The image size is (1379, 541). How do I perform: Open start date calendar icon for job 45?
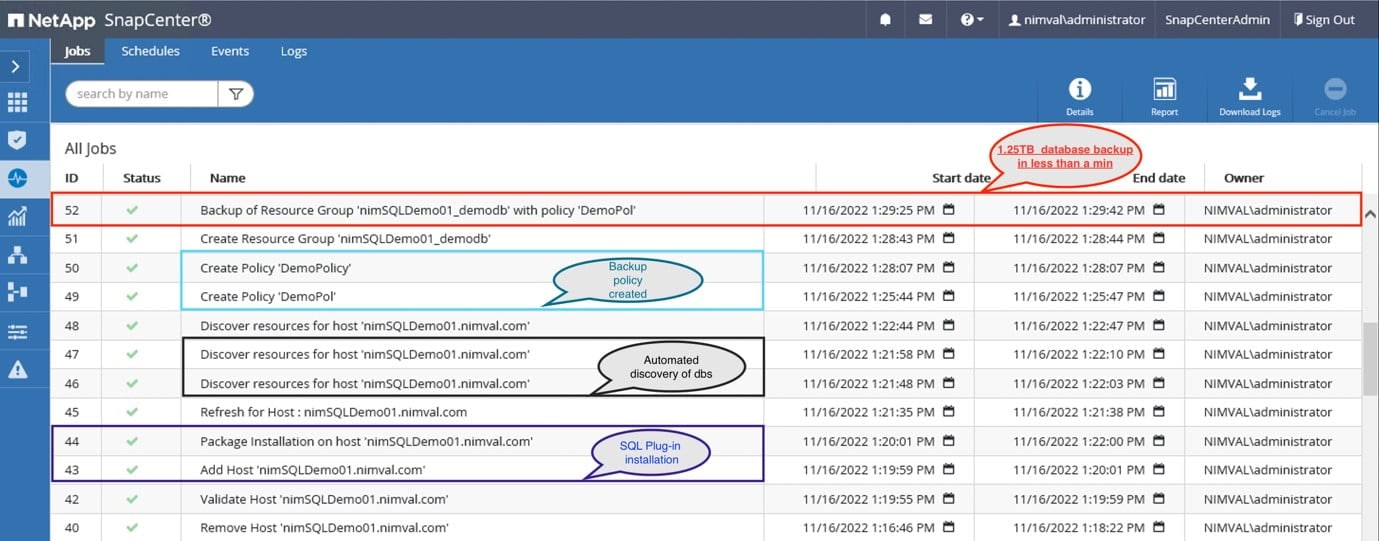tap(949, 412)
